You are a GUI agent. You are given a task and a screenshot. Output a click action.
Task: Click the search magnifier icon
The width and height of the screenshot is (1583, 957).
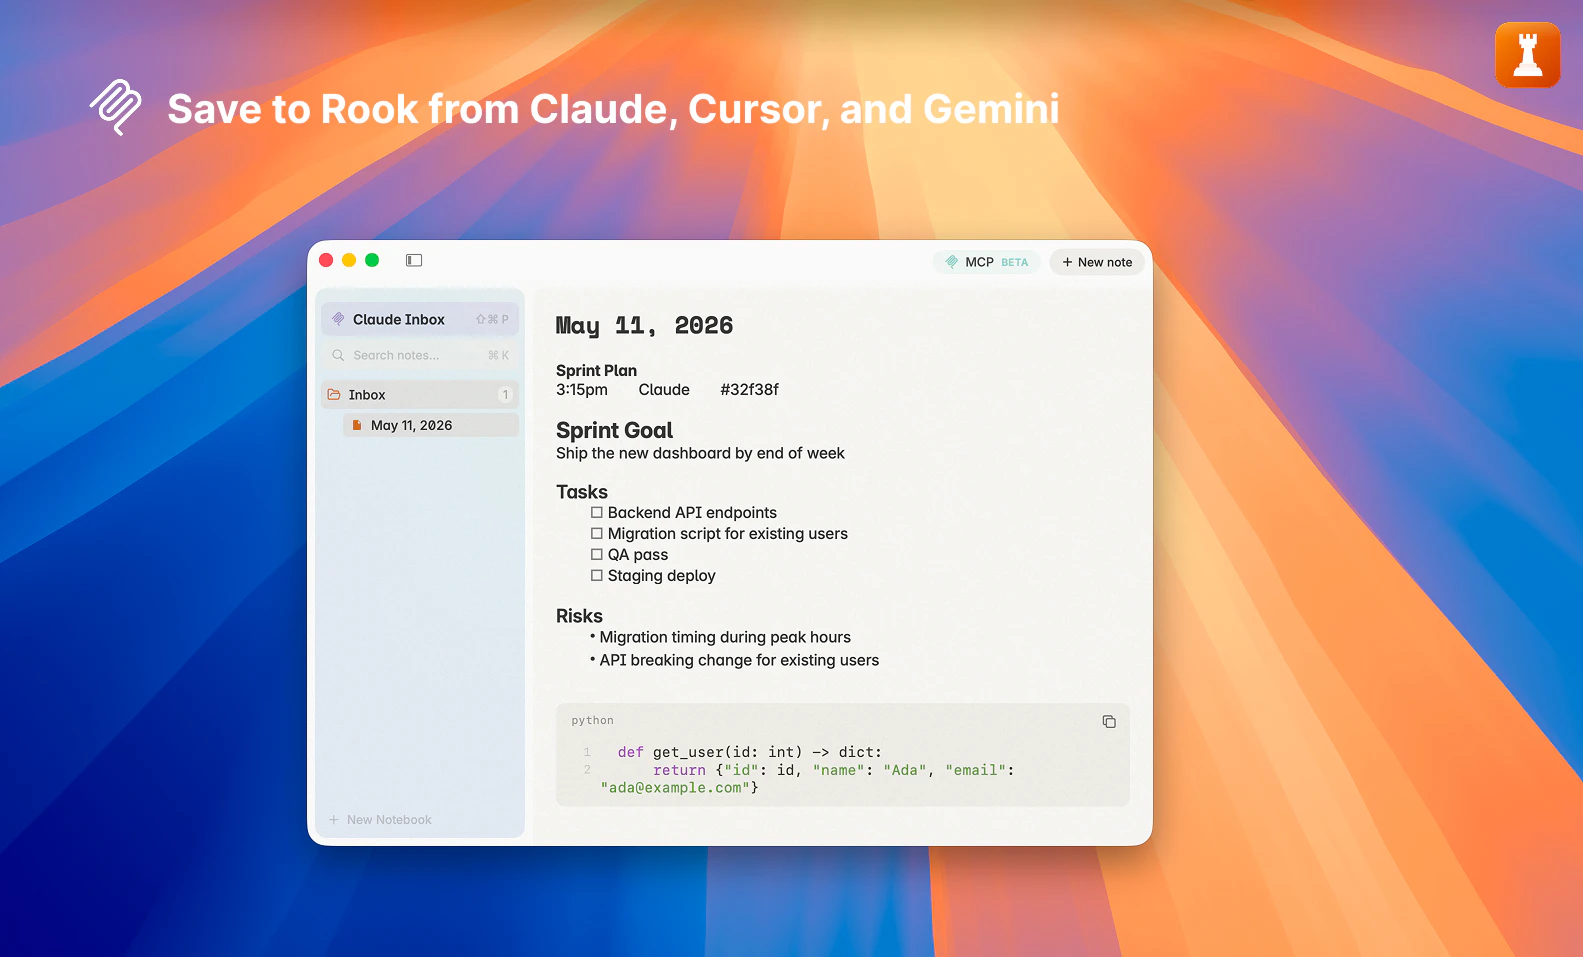pyautogui.click(x=338, y=355)
